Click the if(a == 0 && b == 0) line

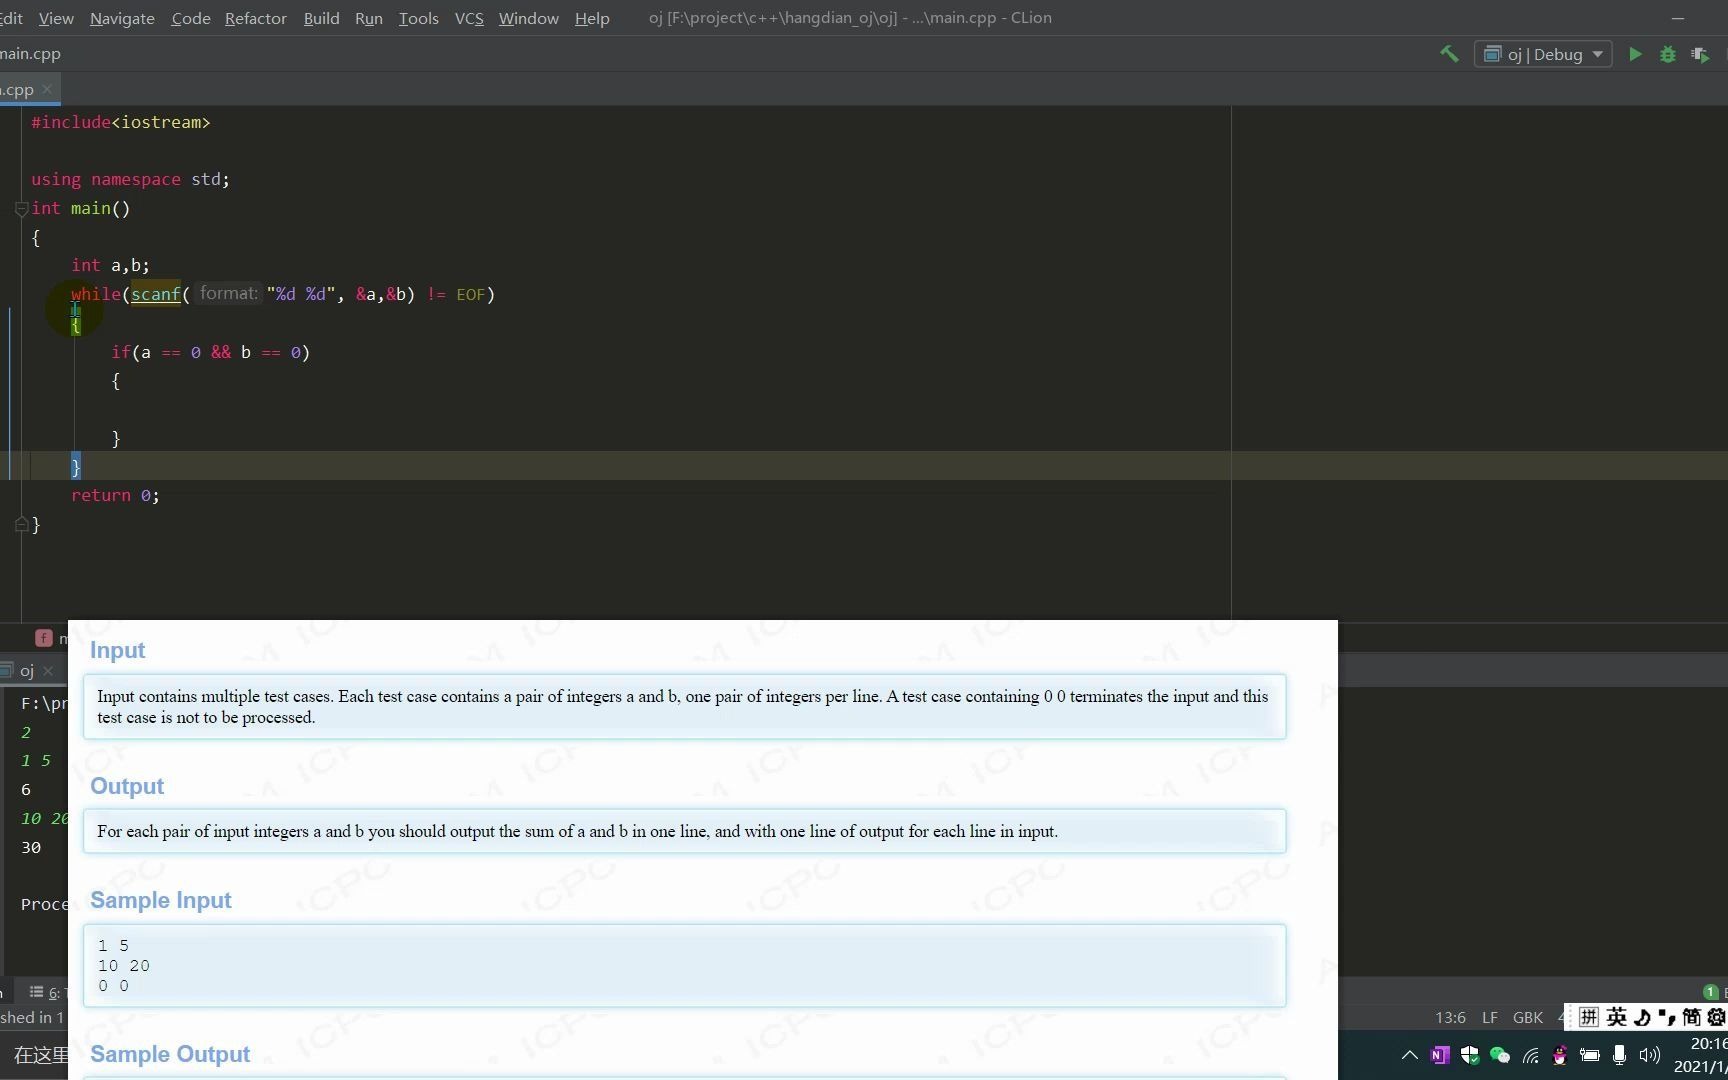click(210, 352)
